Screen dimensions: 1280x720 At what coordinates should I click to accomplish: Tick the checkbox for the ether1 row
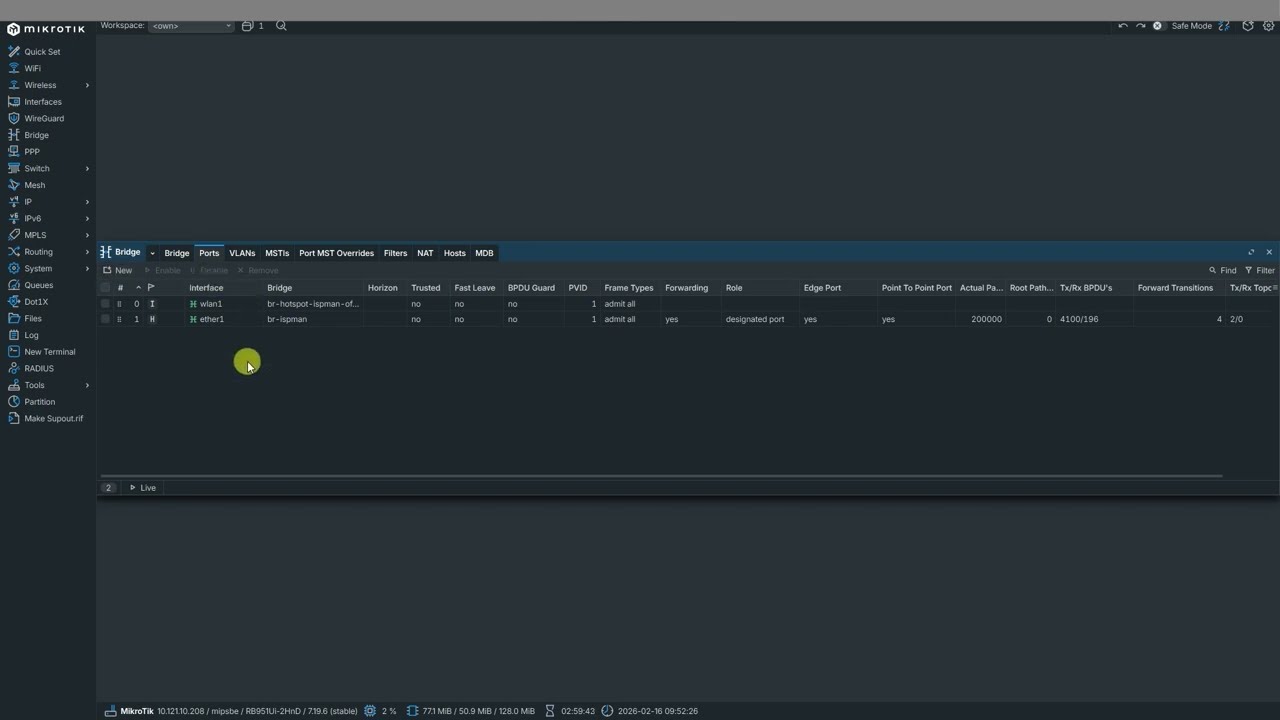(x=105, y=319)
